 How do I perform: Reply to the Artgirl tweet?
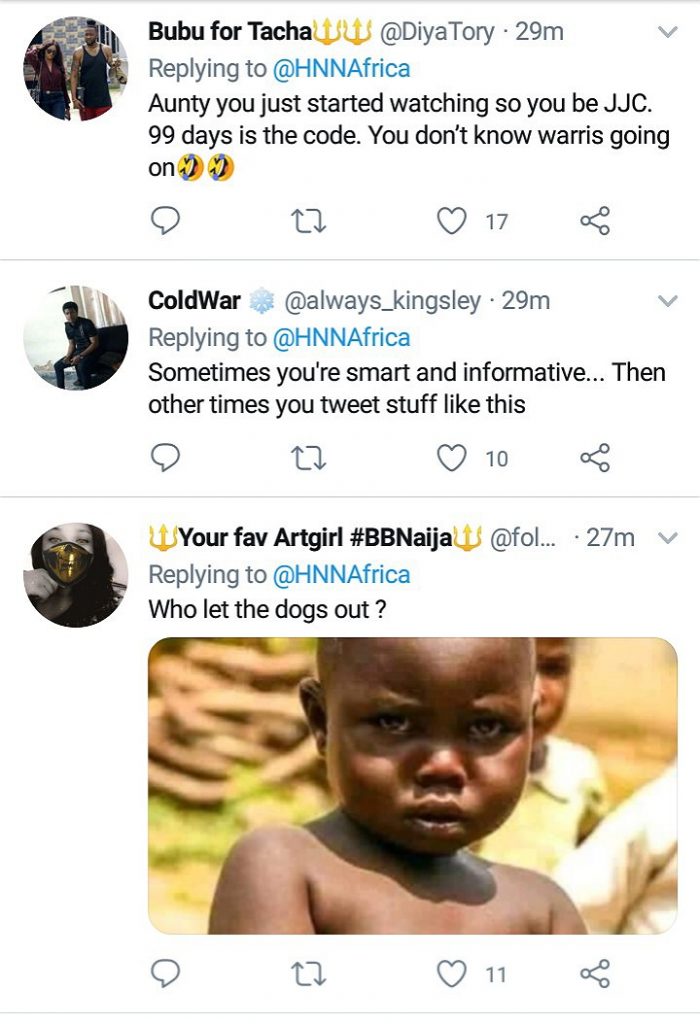point(164,972)
